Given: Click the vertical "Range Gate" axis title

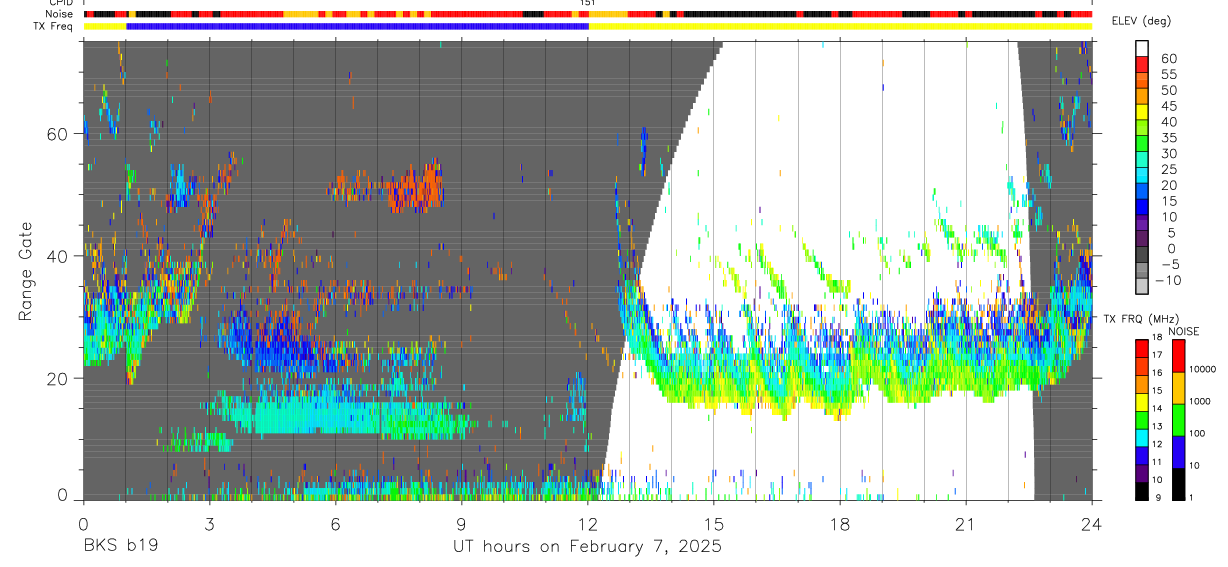Looking at the screenshot, I should click(x=26, y=272).
